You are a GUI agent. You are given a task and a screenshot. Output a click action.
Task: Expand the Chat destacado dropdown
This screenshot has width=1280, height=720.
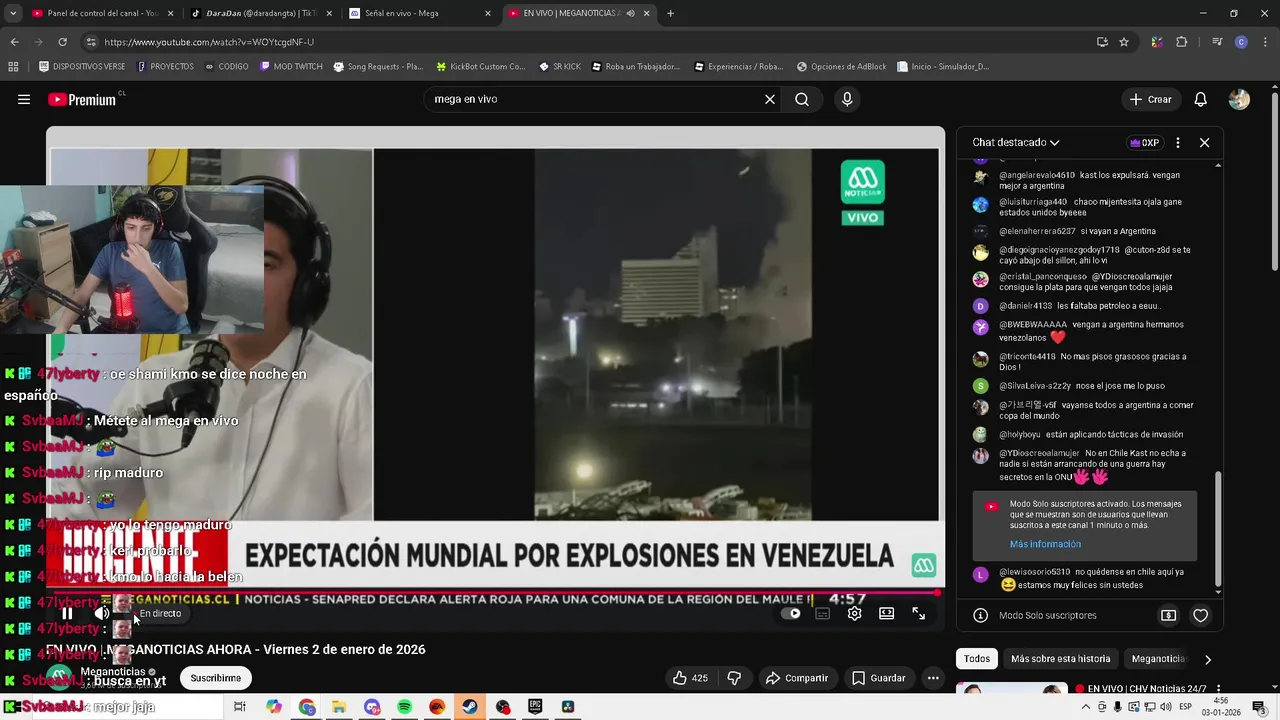tap(1016, 143)
